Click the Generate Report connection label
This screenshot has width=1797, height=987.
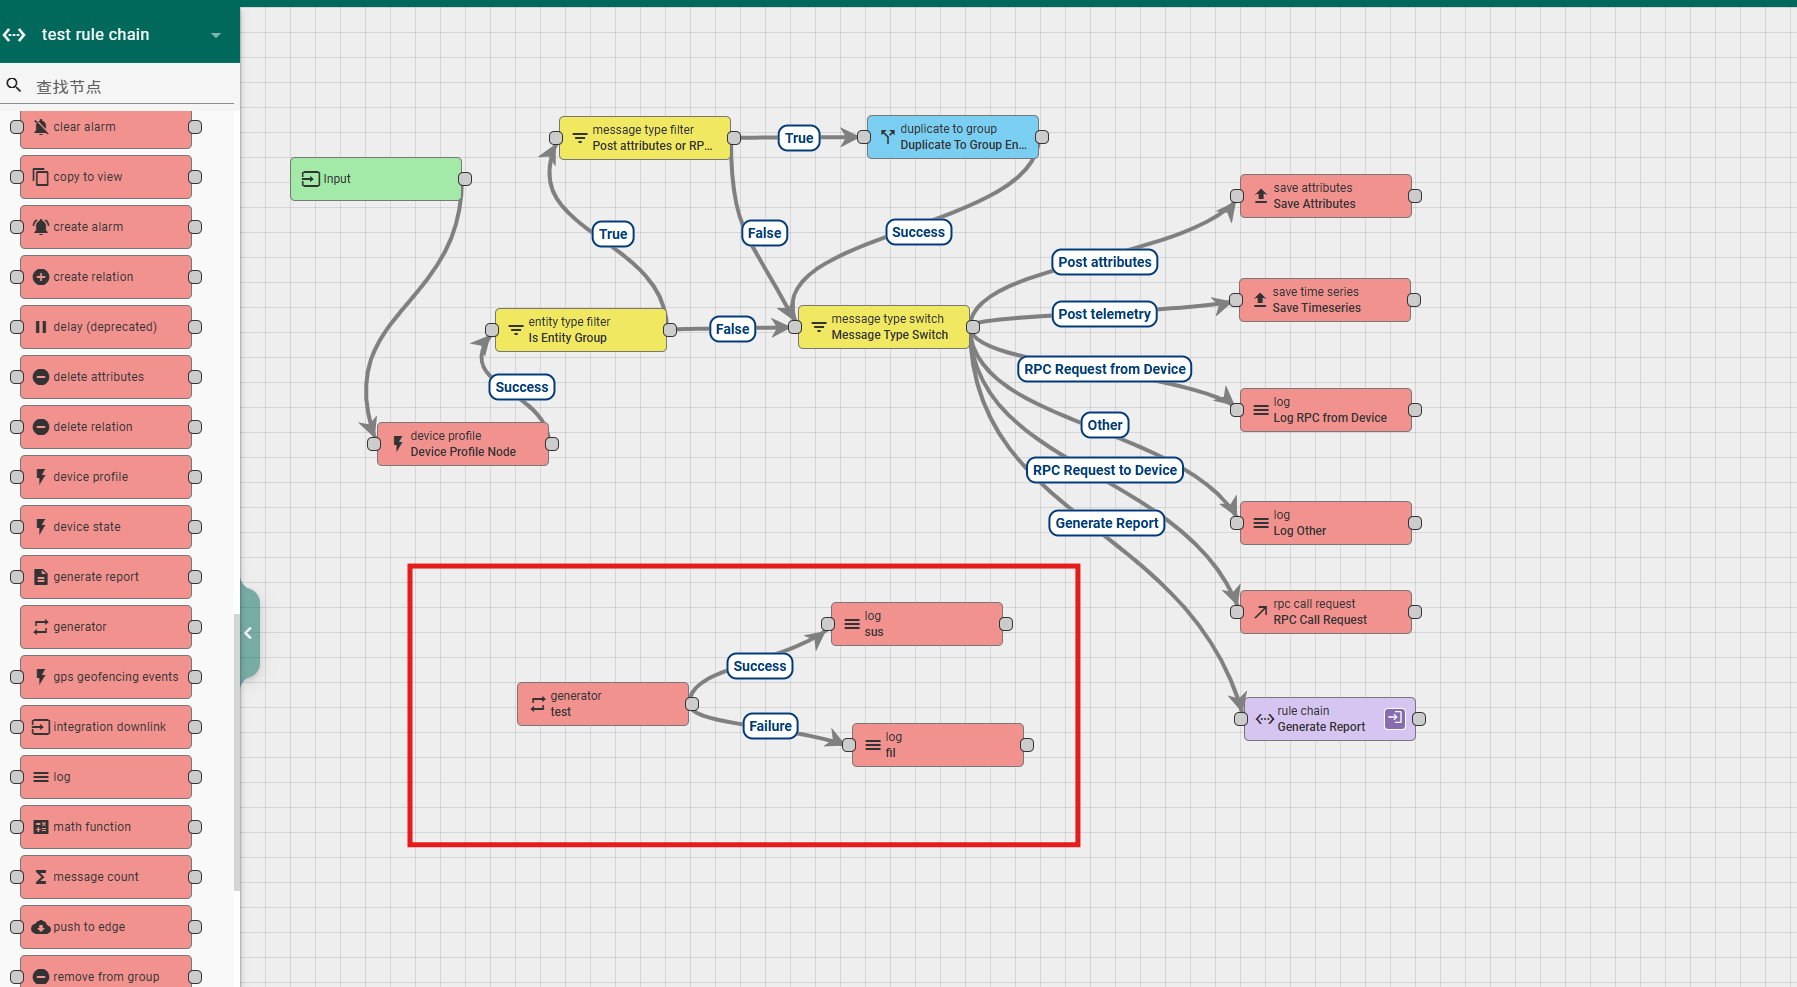click(x=1106, y=523)
